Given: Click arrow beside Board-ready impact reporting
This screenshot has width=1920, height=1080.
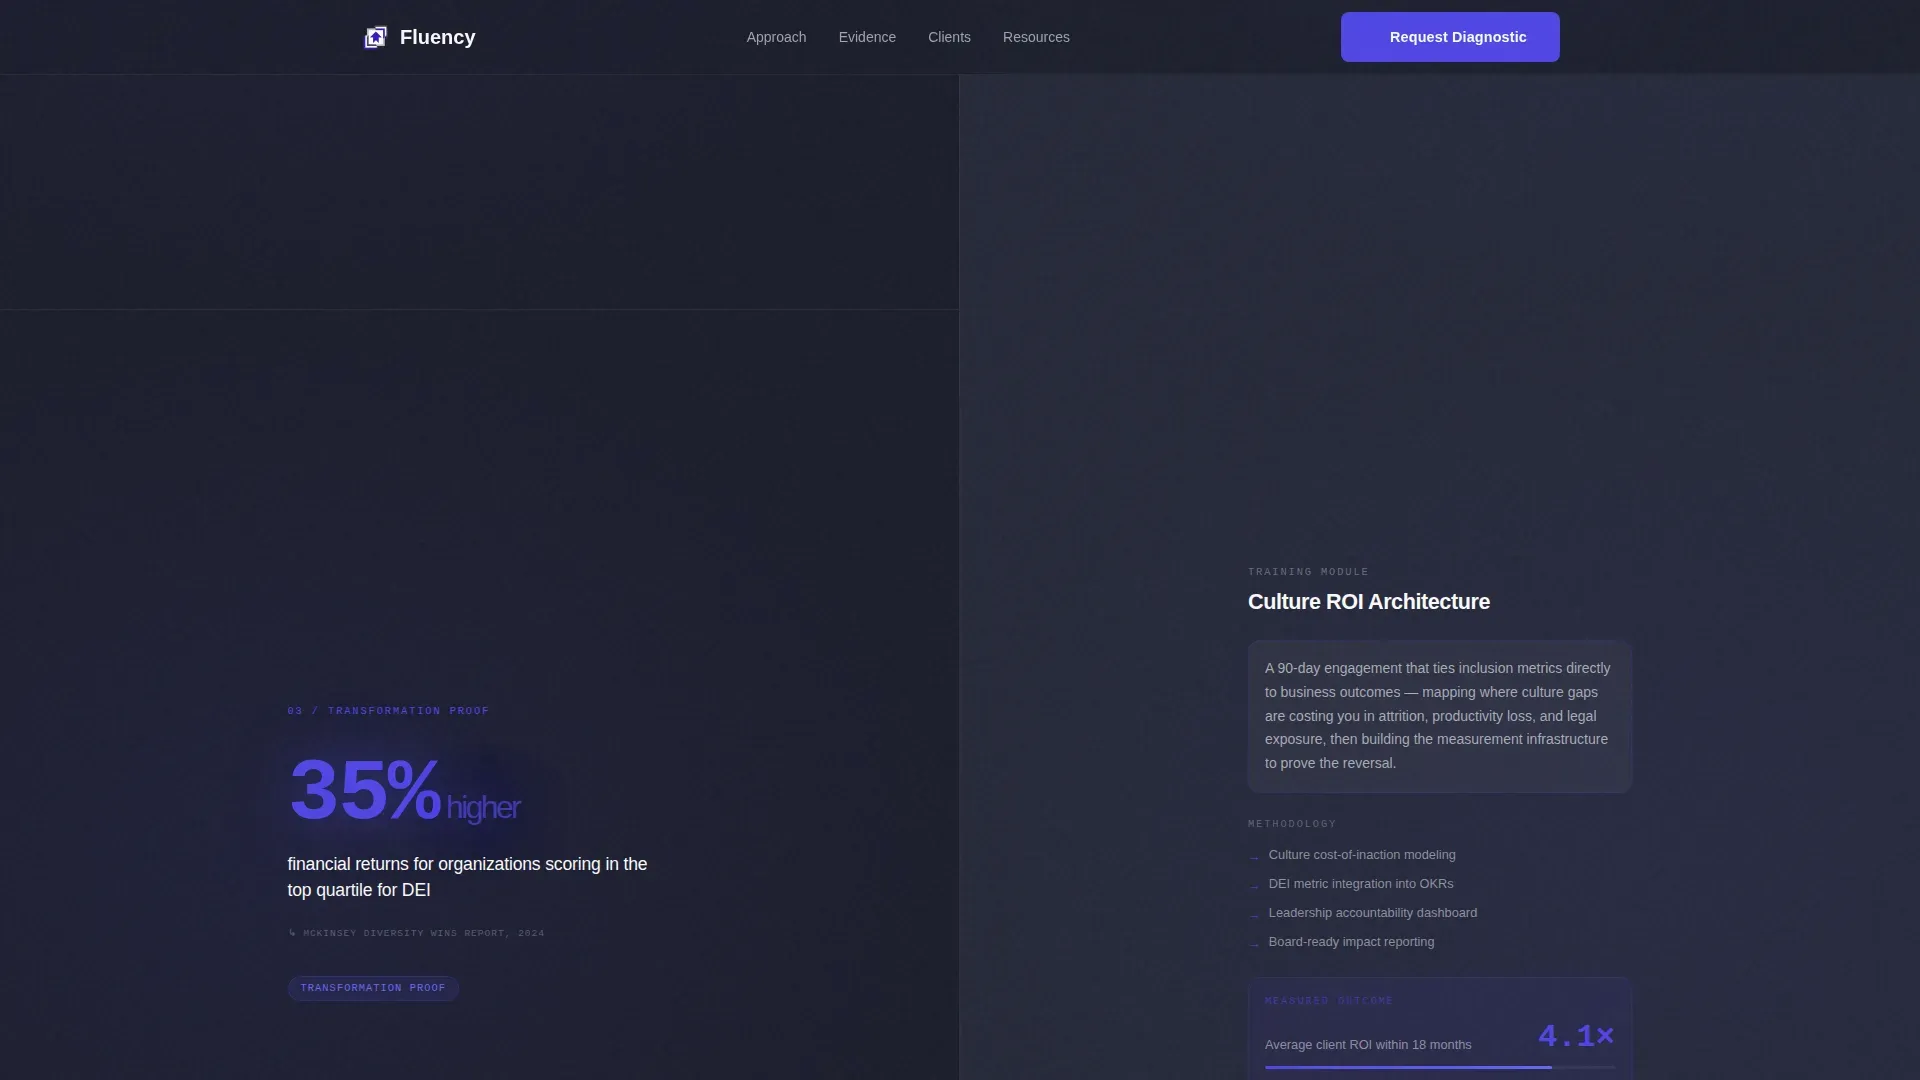Looking at the screenshot, I should click(x=1254, y=944).
